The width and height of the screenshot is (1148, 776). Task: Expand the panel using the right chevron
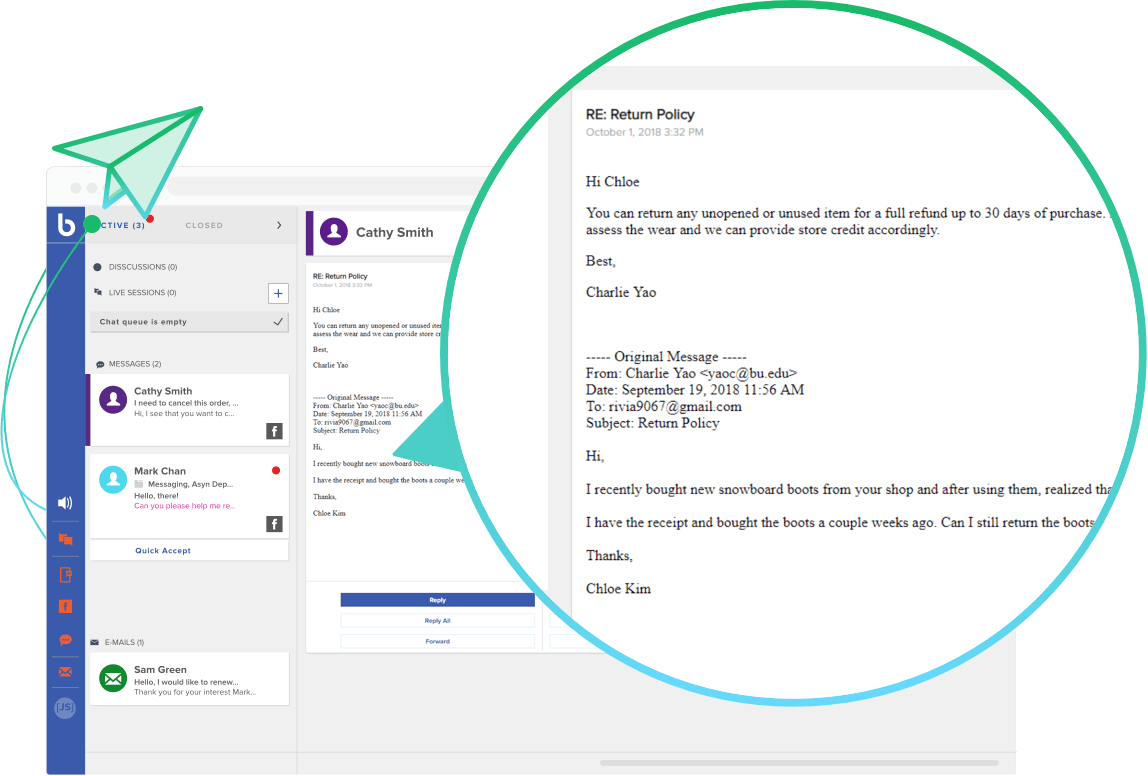click(279, 226)
